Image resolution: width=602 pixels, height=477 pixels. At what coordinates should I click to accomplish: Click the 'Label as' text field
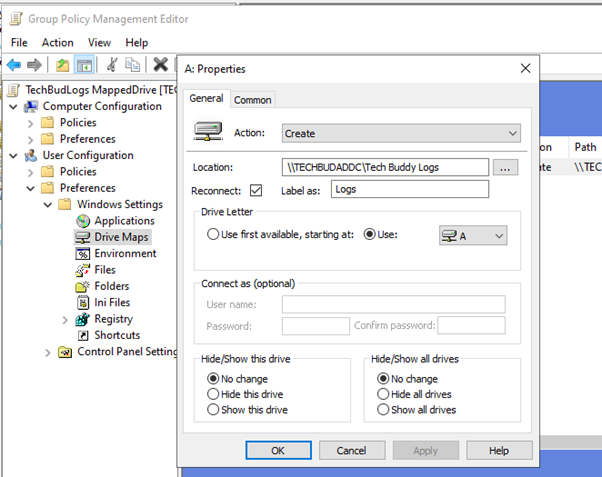point(410,190)
